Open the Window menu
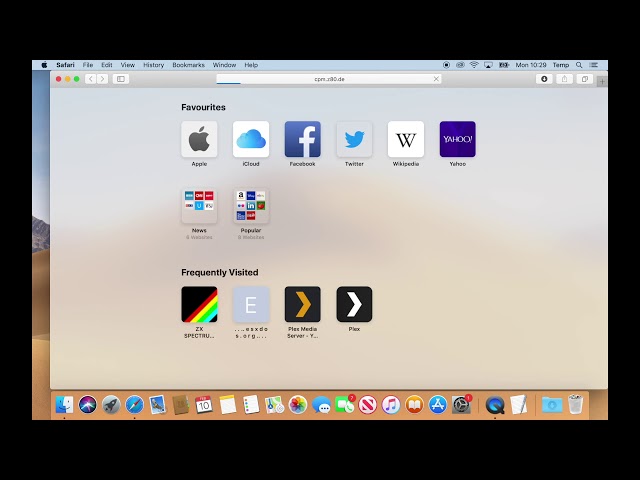This screenshot has height=480, width=640. coord(224,65)
